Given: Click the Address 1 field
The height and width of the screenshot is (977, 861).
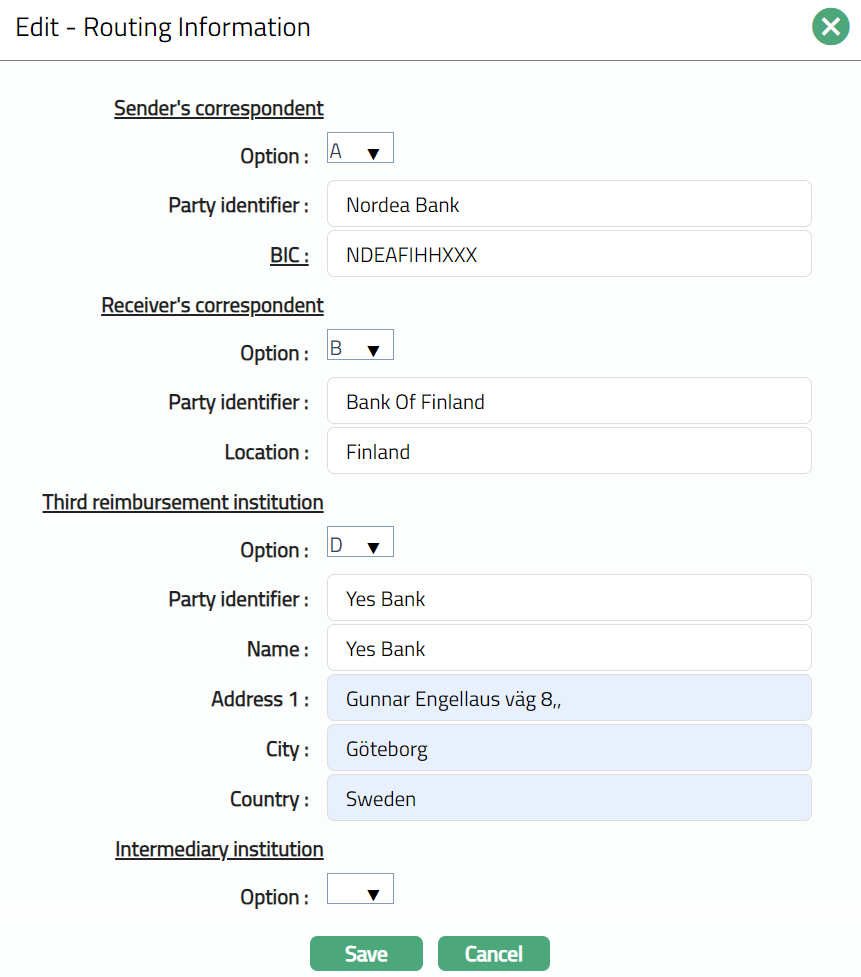Looking at the screenshot, I should [569, 698].
